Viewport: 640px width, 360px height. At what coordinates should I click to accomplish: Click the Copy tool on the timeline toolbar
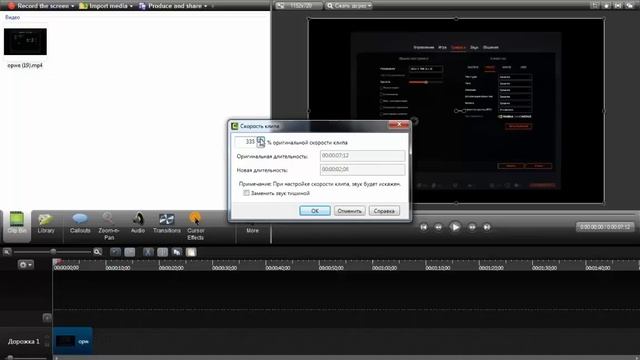(177, 252)
